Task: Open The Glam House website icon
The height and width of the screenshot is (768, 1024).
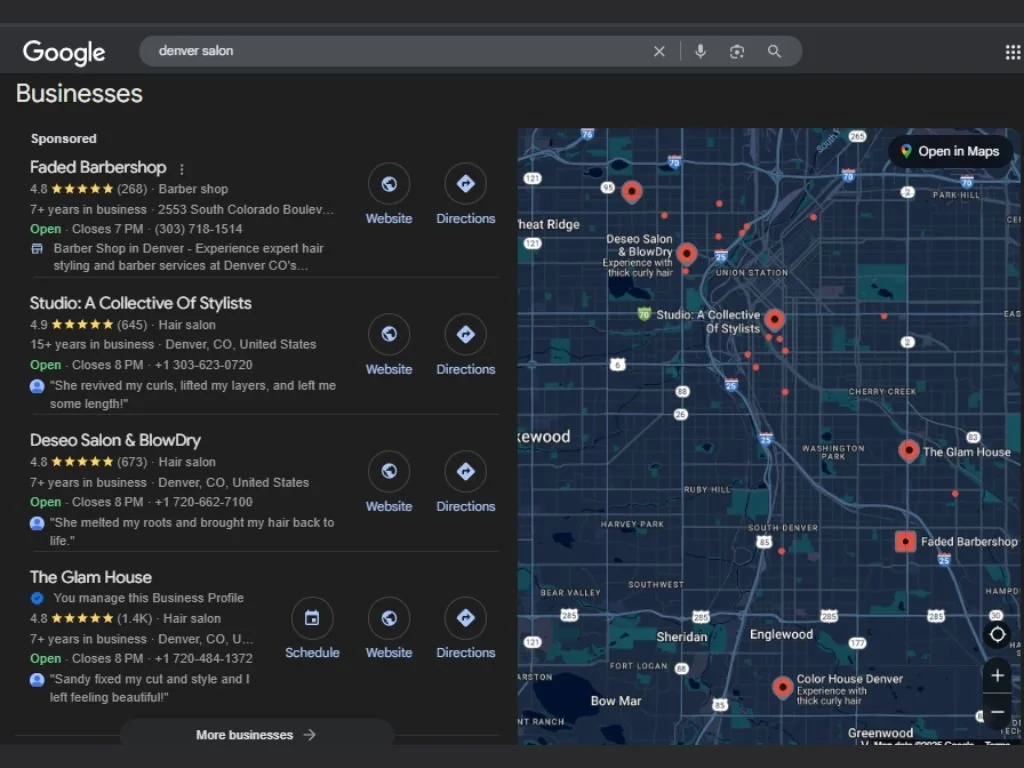Action: point(389,618)
